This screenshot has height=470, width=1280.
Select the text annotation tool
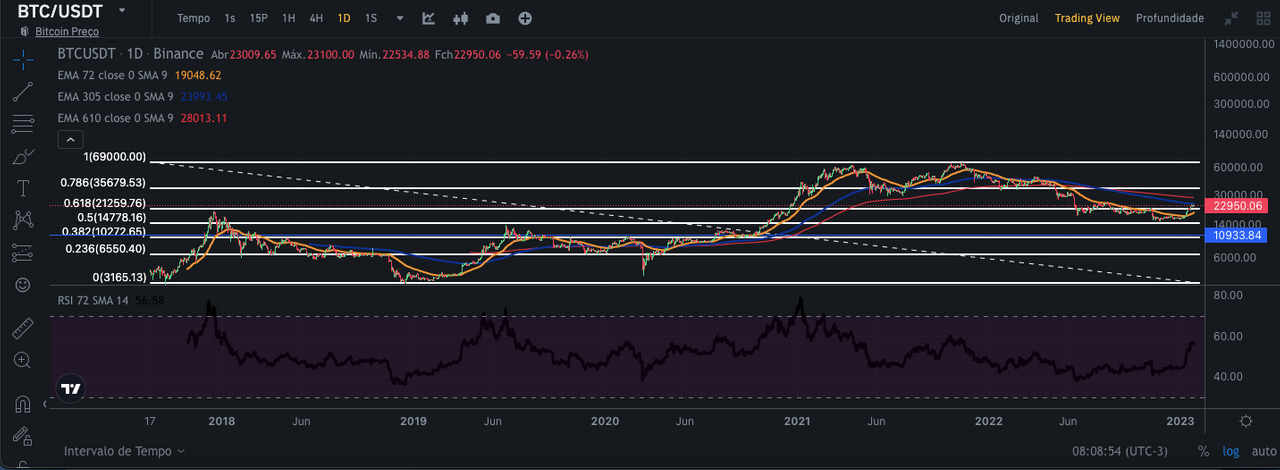point(22,188)
